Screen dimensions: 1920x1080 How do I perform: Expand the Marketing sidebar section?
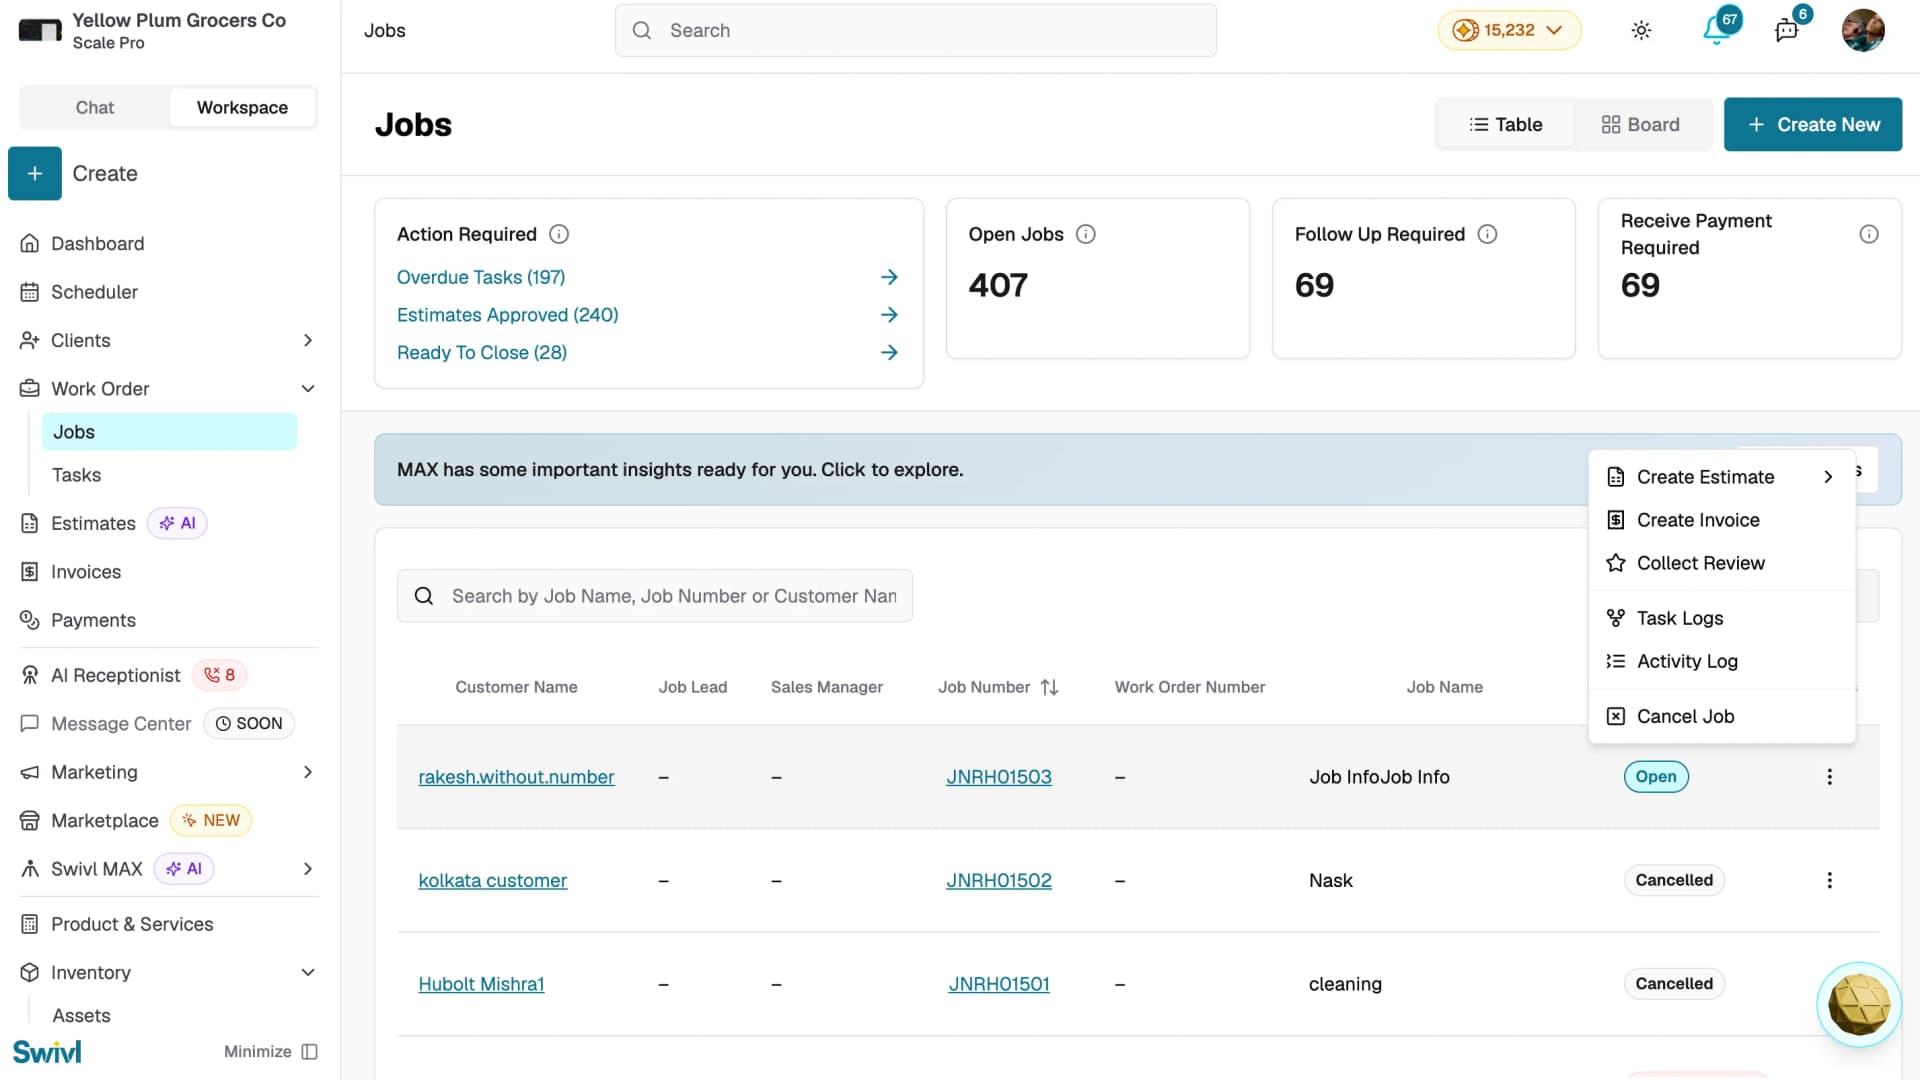click(308, 772)
